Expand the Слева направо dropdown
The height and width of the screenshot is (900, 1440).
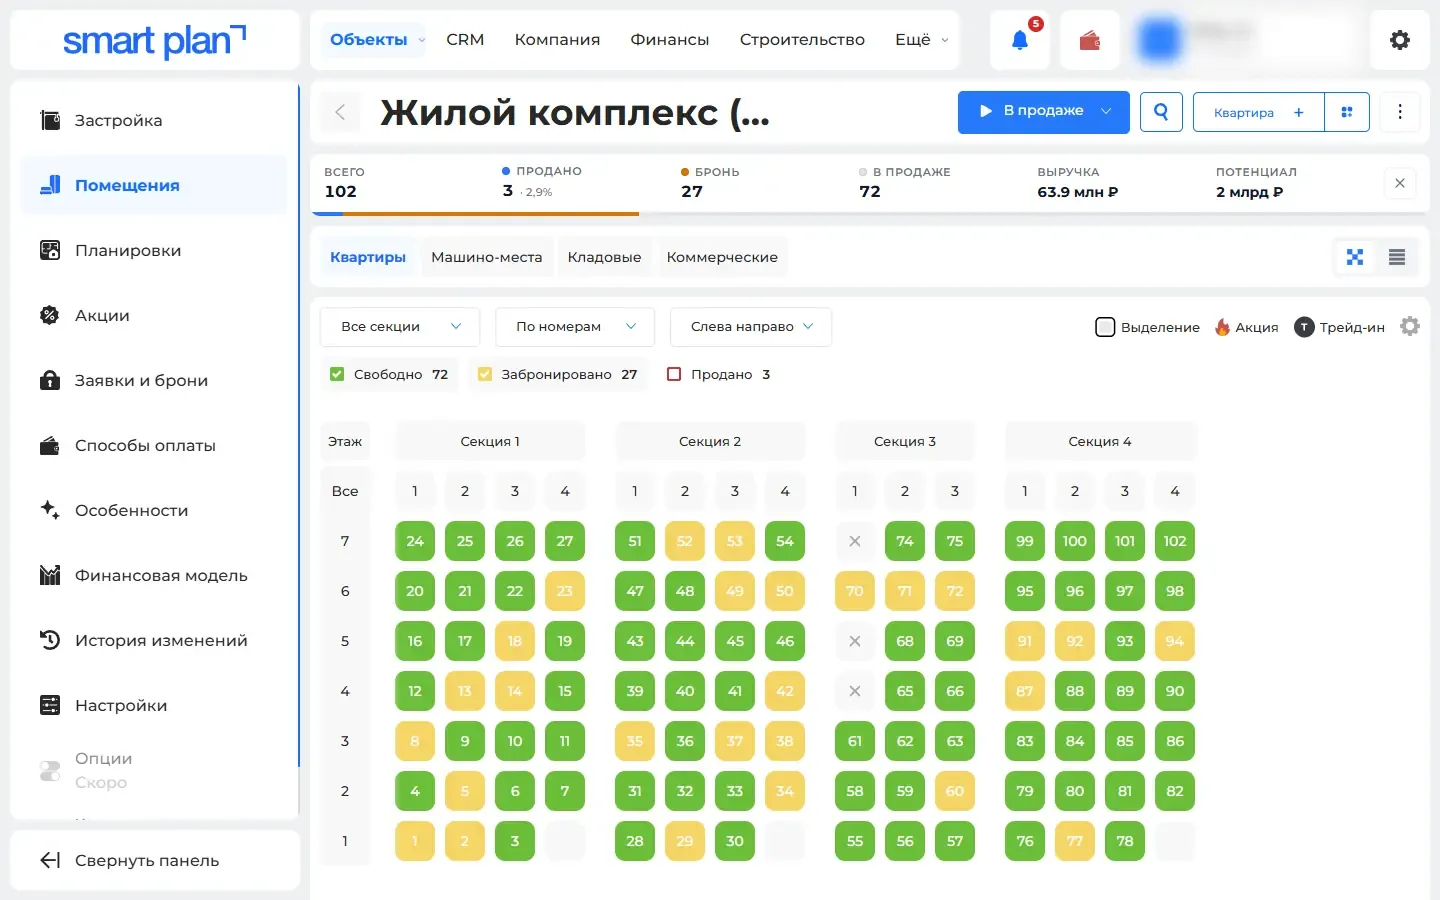click(x=751, y=327)
